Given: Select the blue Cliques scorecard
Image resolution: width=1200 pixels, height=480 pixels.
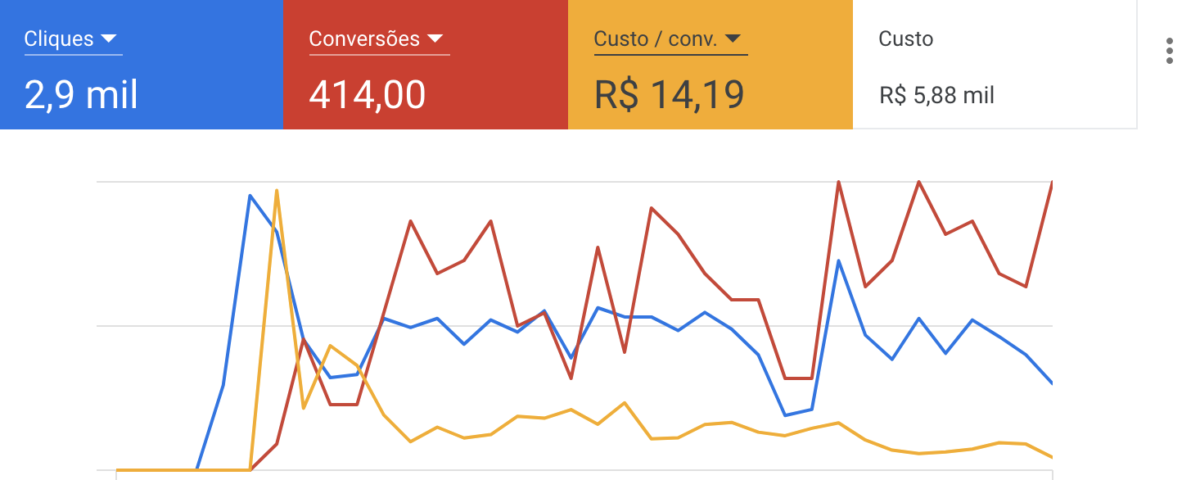Looking at the screenshot, I should click(x=142, y=64).
